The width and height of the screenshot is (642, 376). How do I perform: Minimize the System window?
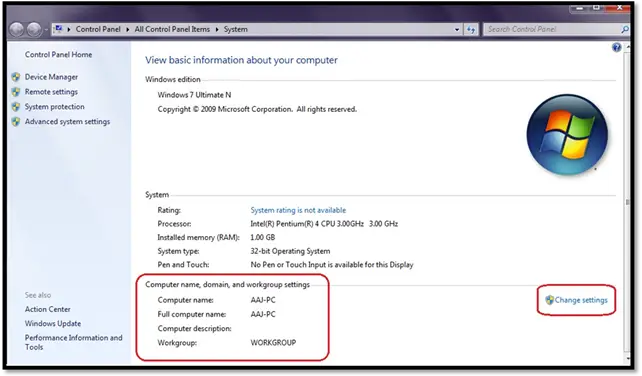pos(579,7)
